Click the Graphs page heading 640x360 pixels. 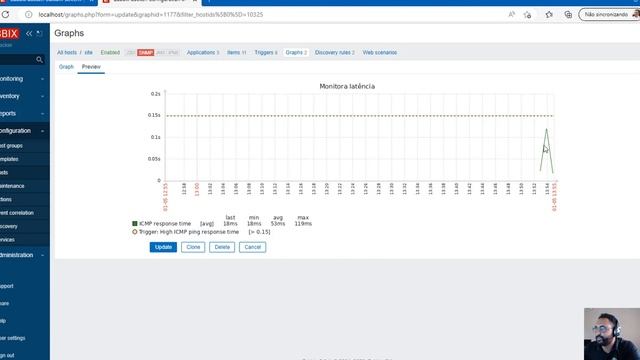(x=69, y=33)
